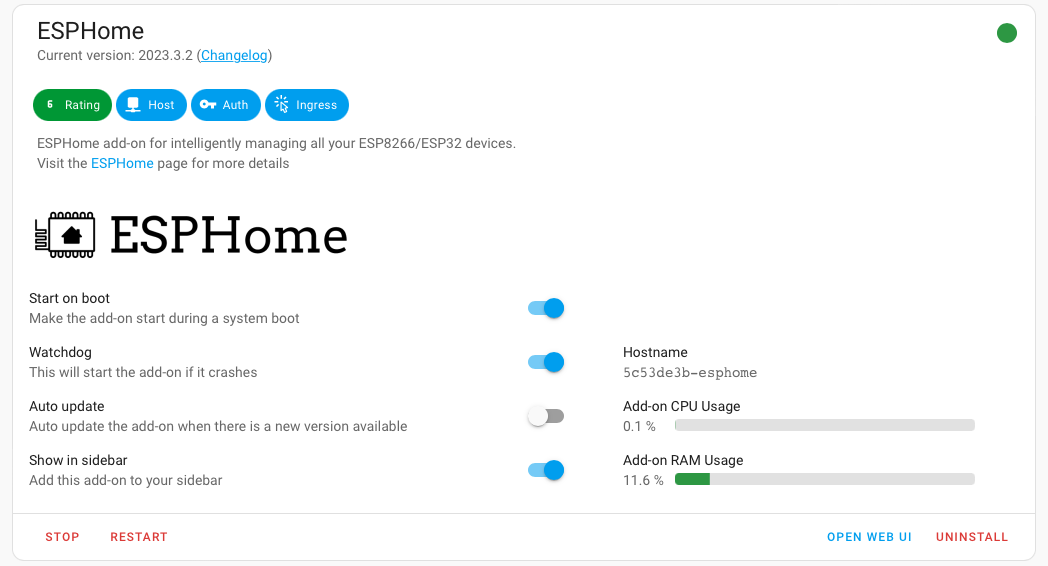
Task: Click the 11.6 % RAM value
Action: (643, 480)
